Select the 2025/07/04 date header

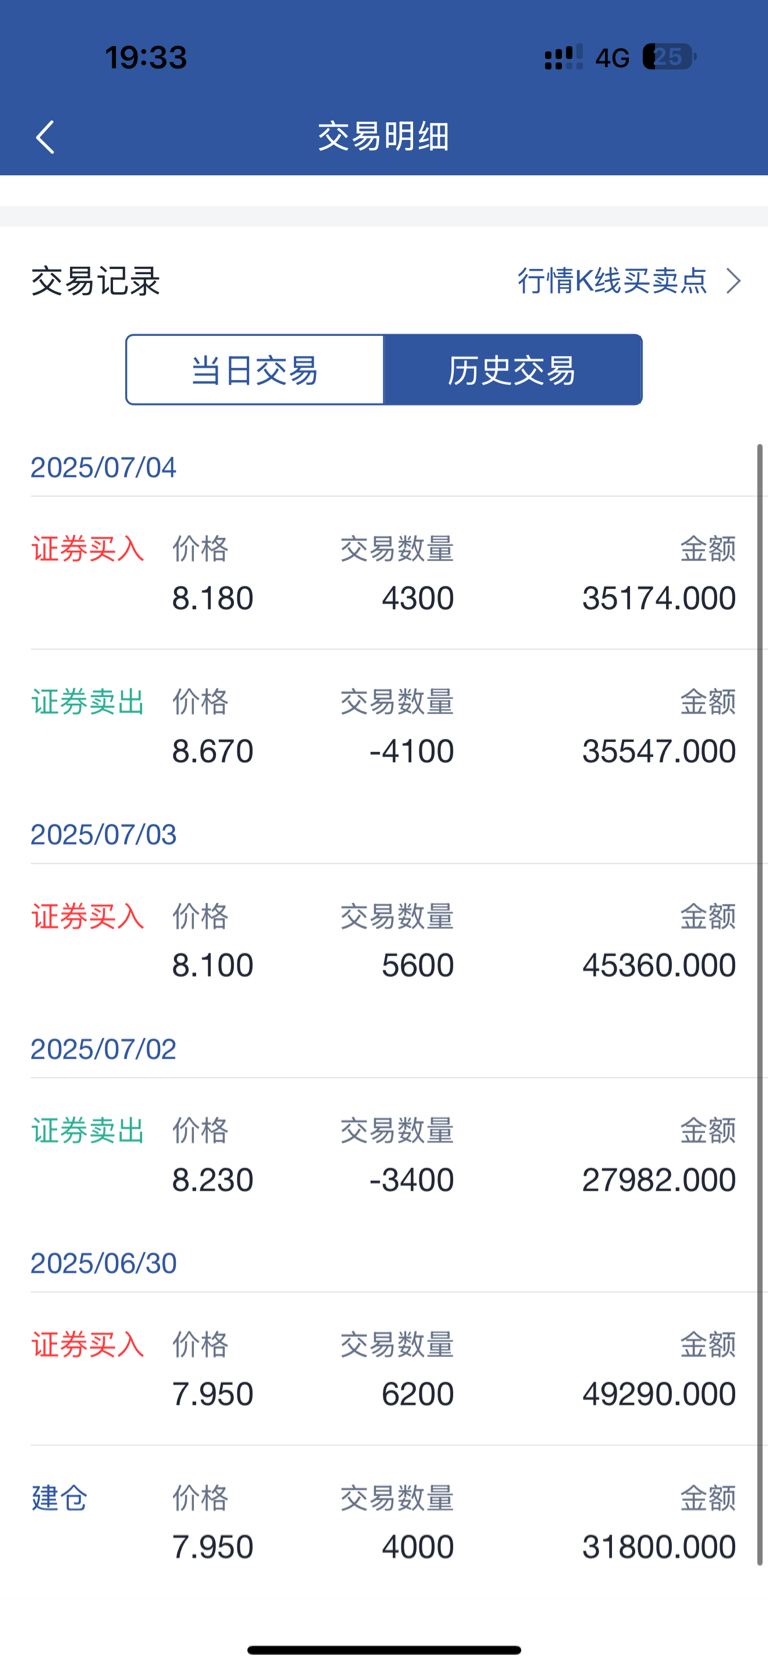click(x=103, y=468)
